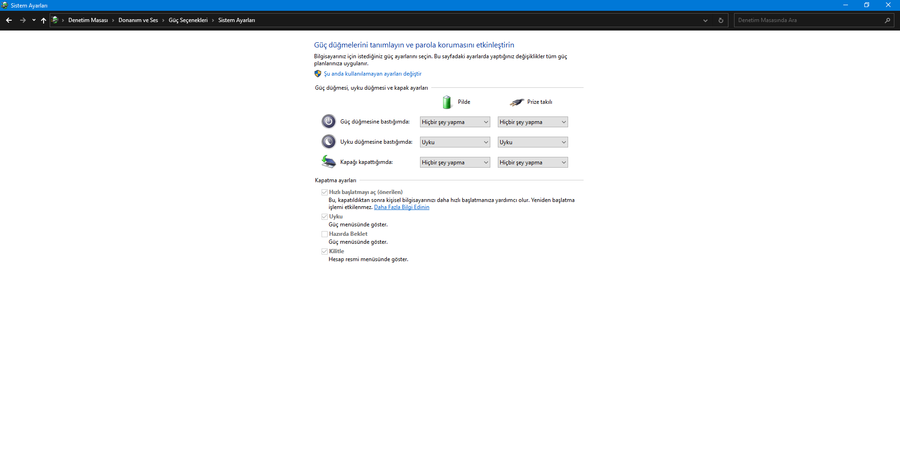This screenshot has width=900, height=465.
Task: Open power button Prize takılı dropdown
Action: coord(533,122)
